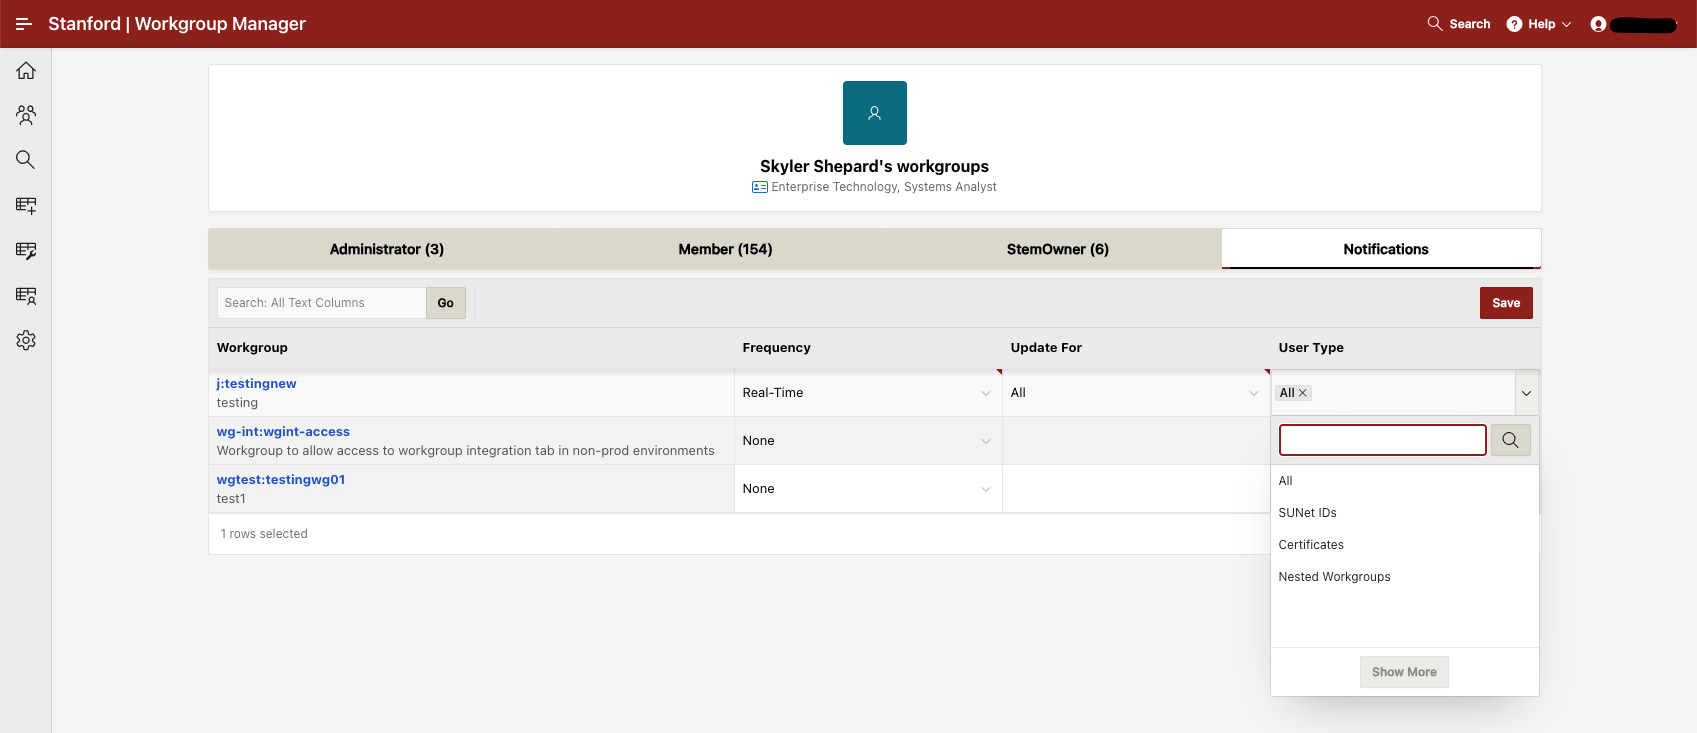
Task: Focus the User Type popup search box
Action: point(1383,440)
